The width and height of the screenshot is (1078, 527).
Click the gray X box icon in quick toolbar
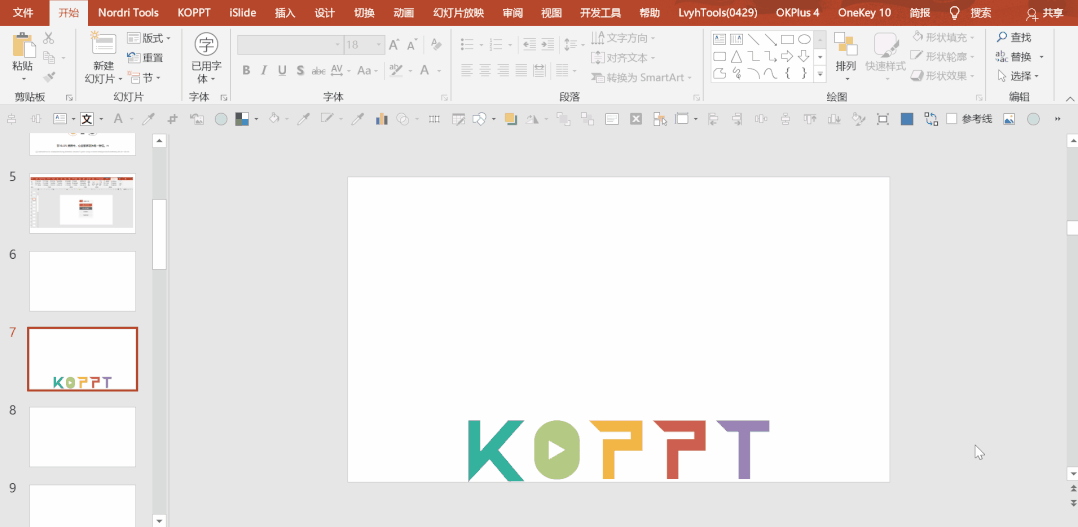(636, 119)
